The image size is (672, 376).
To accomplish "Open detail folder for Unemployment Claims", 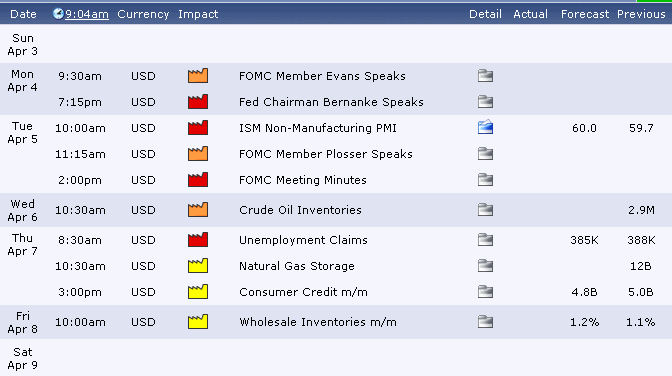I will [x=485, y=240].
